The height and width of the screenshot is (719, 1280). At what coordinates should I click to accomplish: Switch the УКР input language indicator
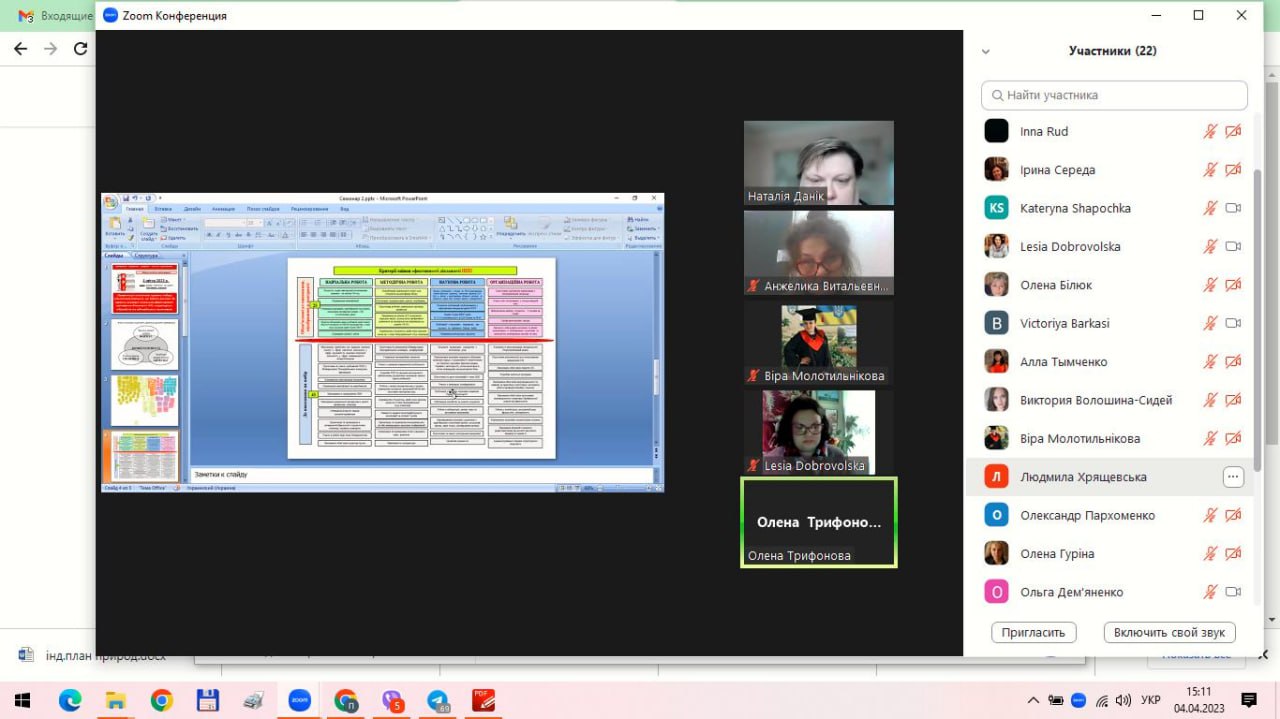[1151, 700]
